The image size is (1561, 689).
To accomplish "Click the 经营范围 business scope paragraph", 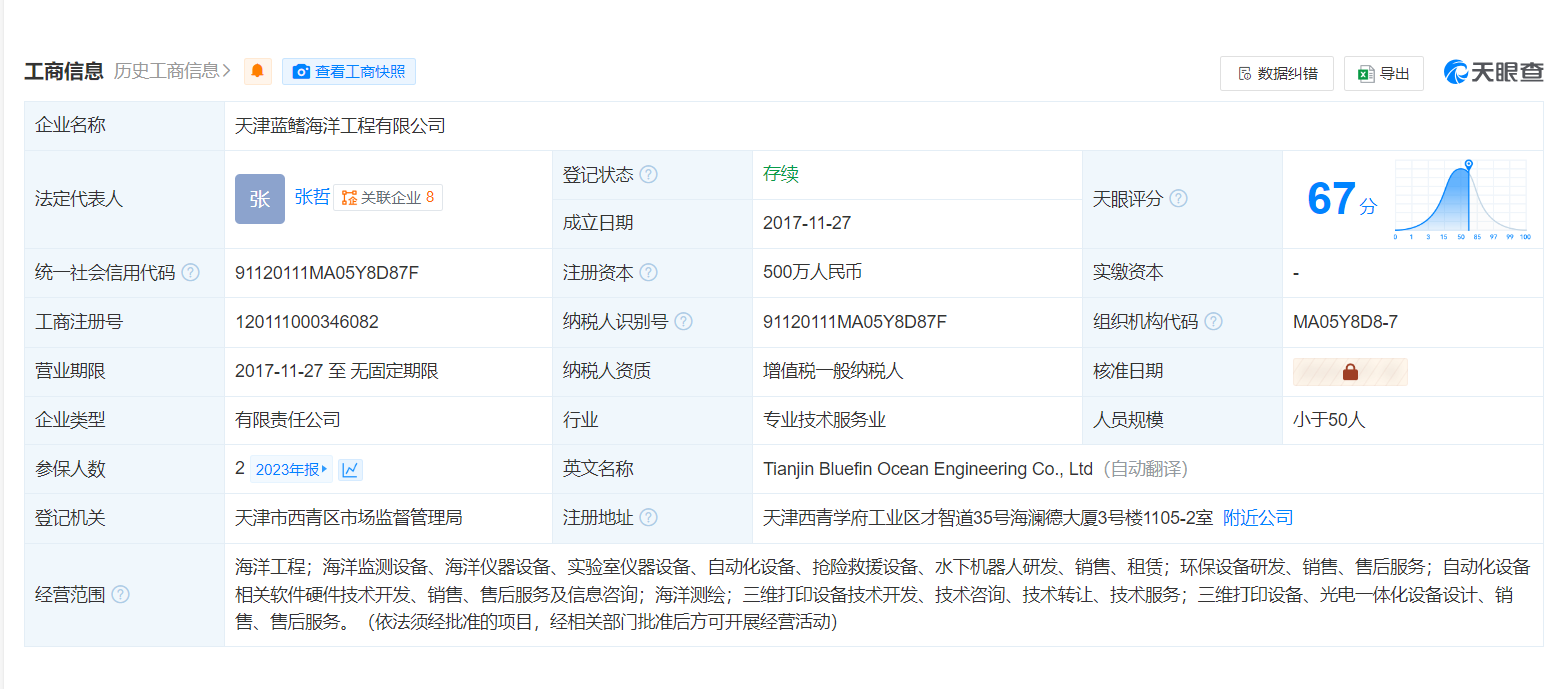I will [883, 595].
